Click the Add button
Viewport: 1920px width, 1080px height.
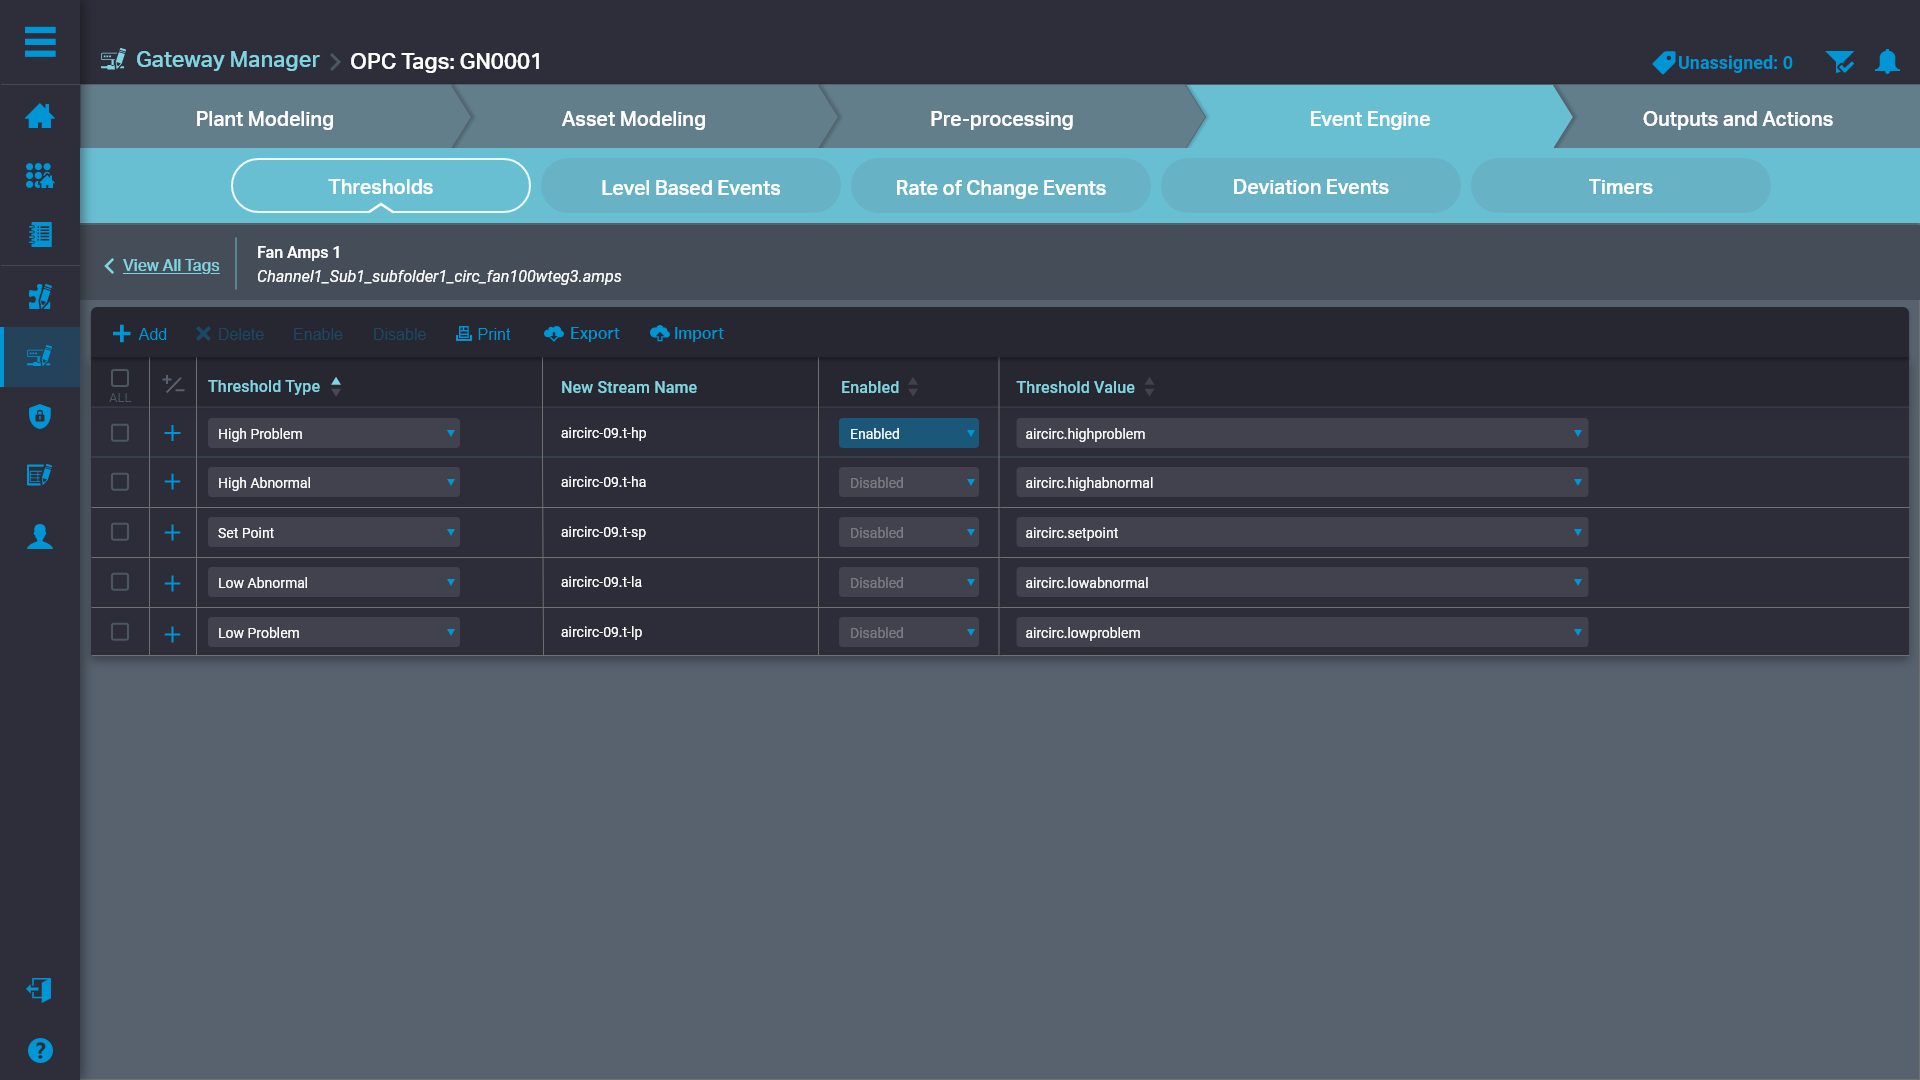click(x=140, y=334)
